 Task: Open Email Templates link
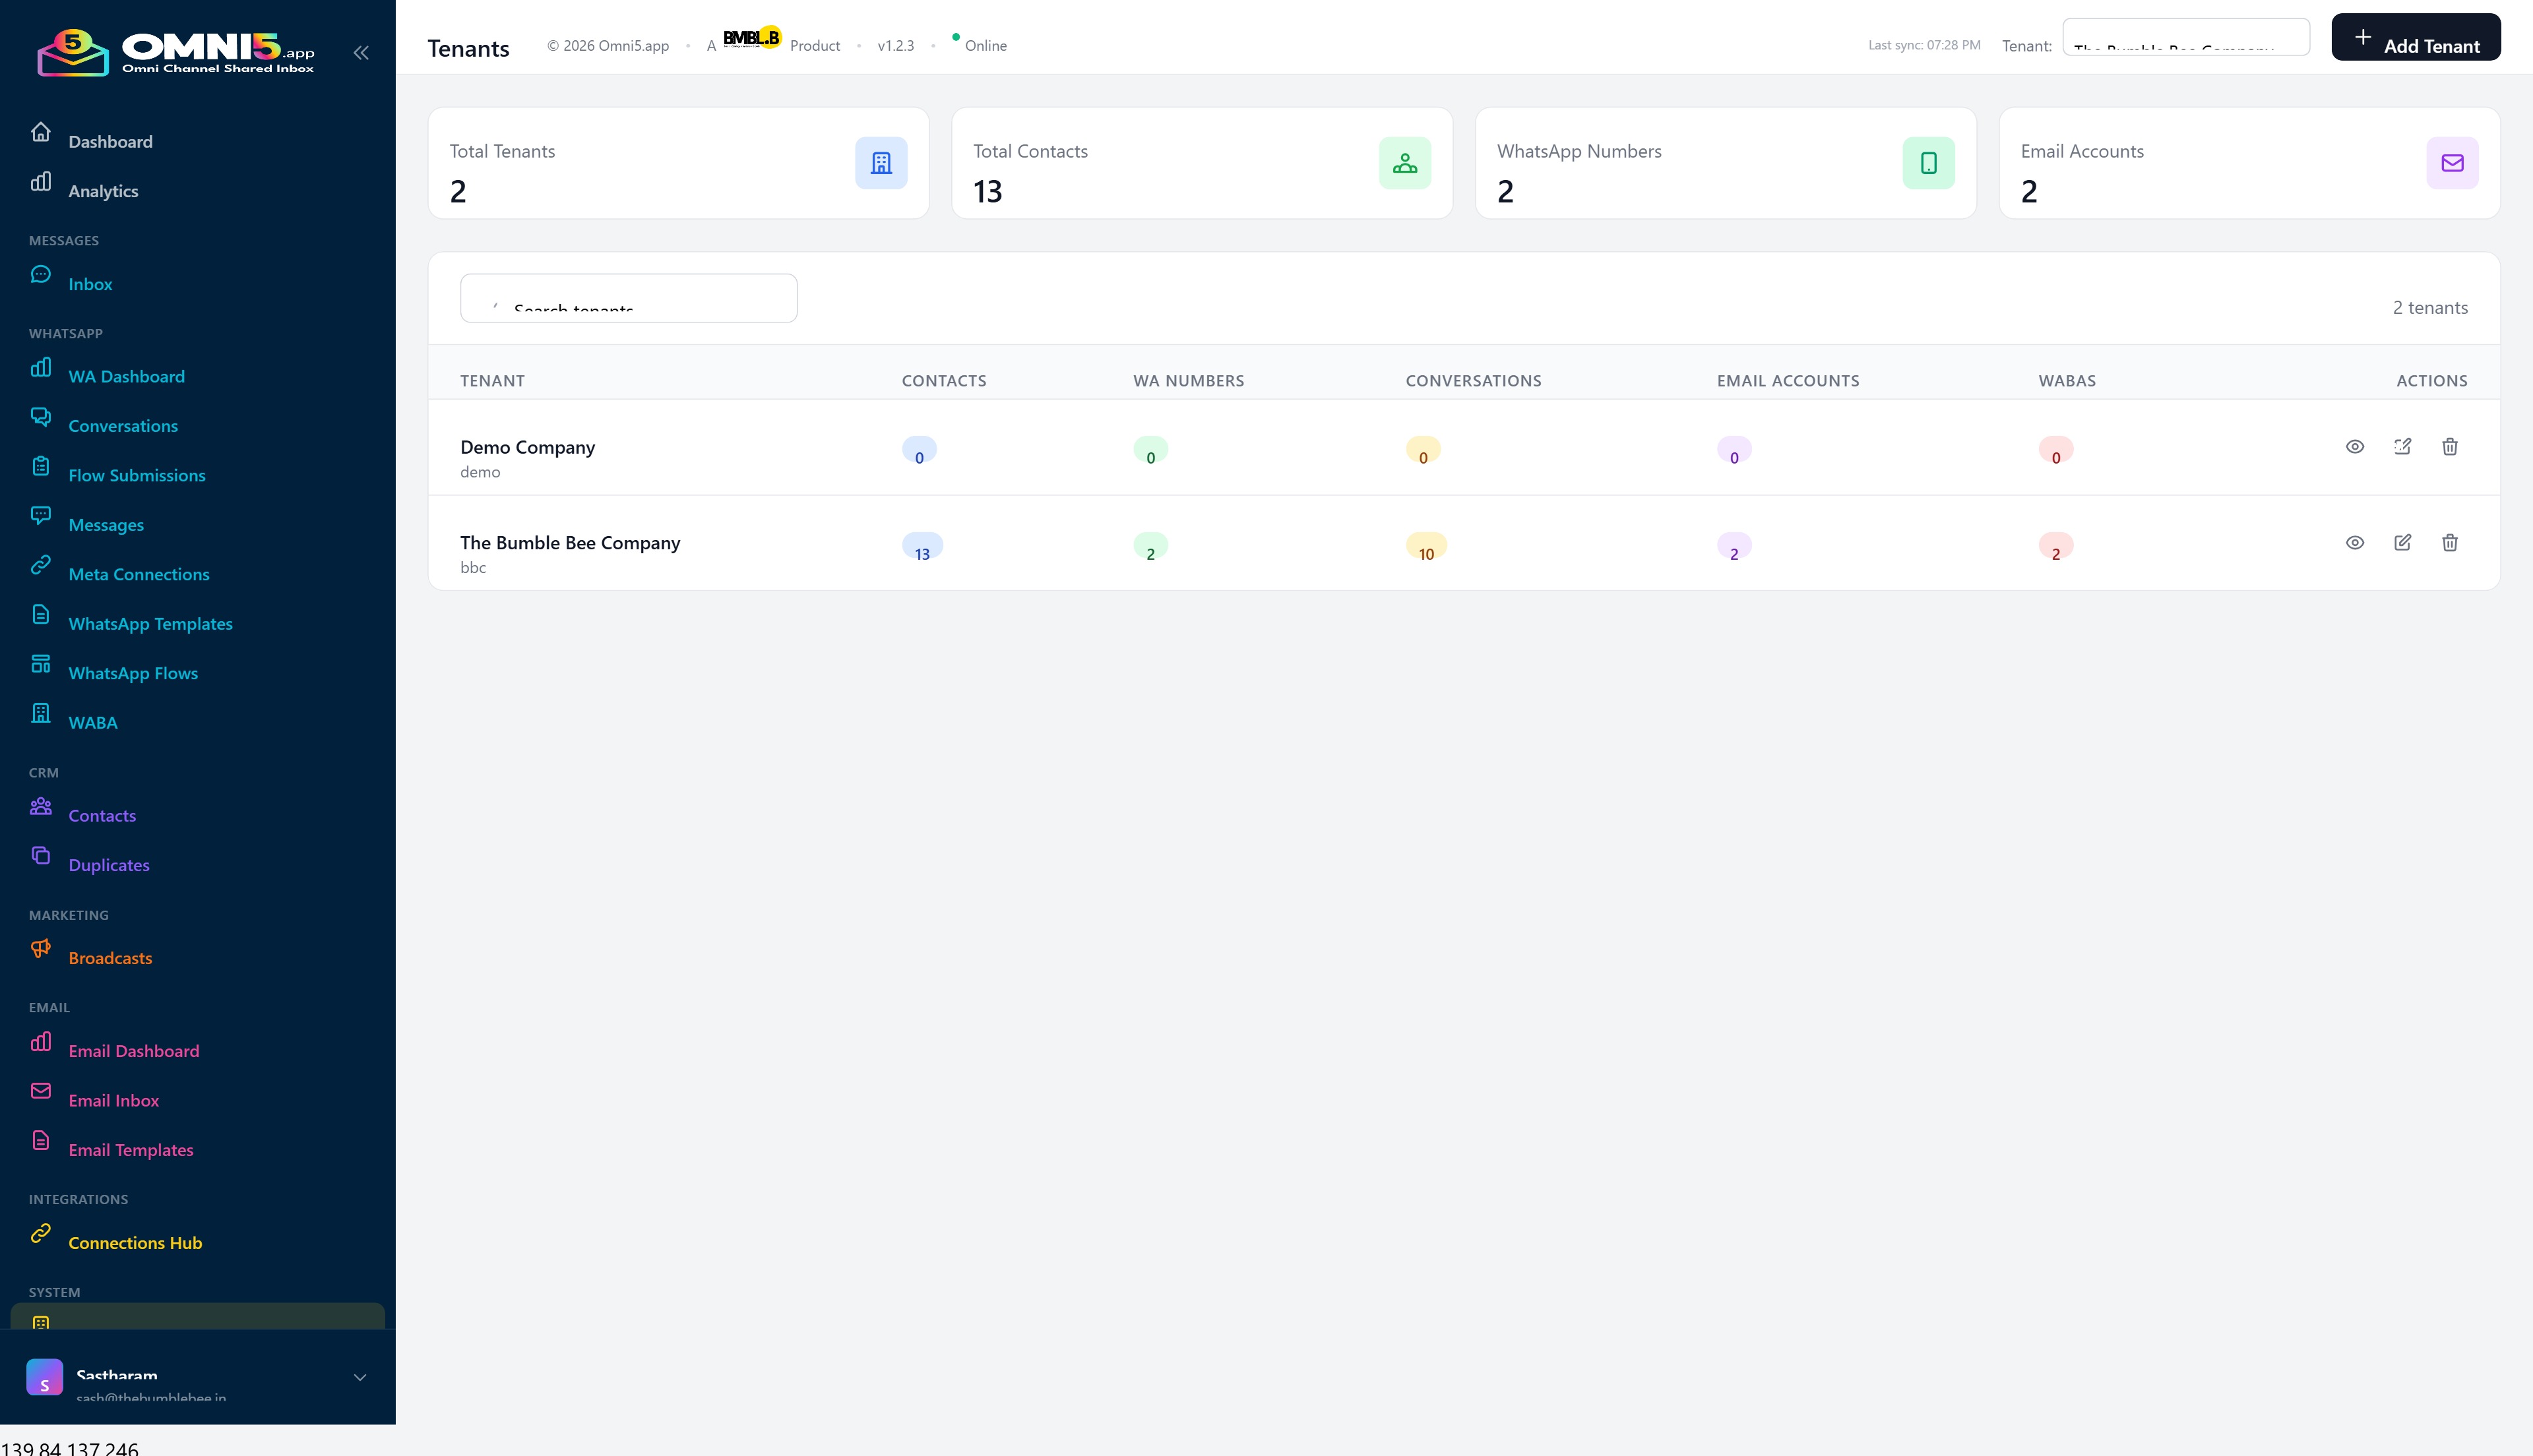point(130,1150)
